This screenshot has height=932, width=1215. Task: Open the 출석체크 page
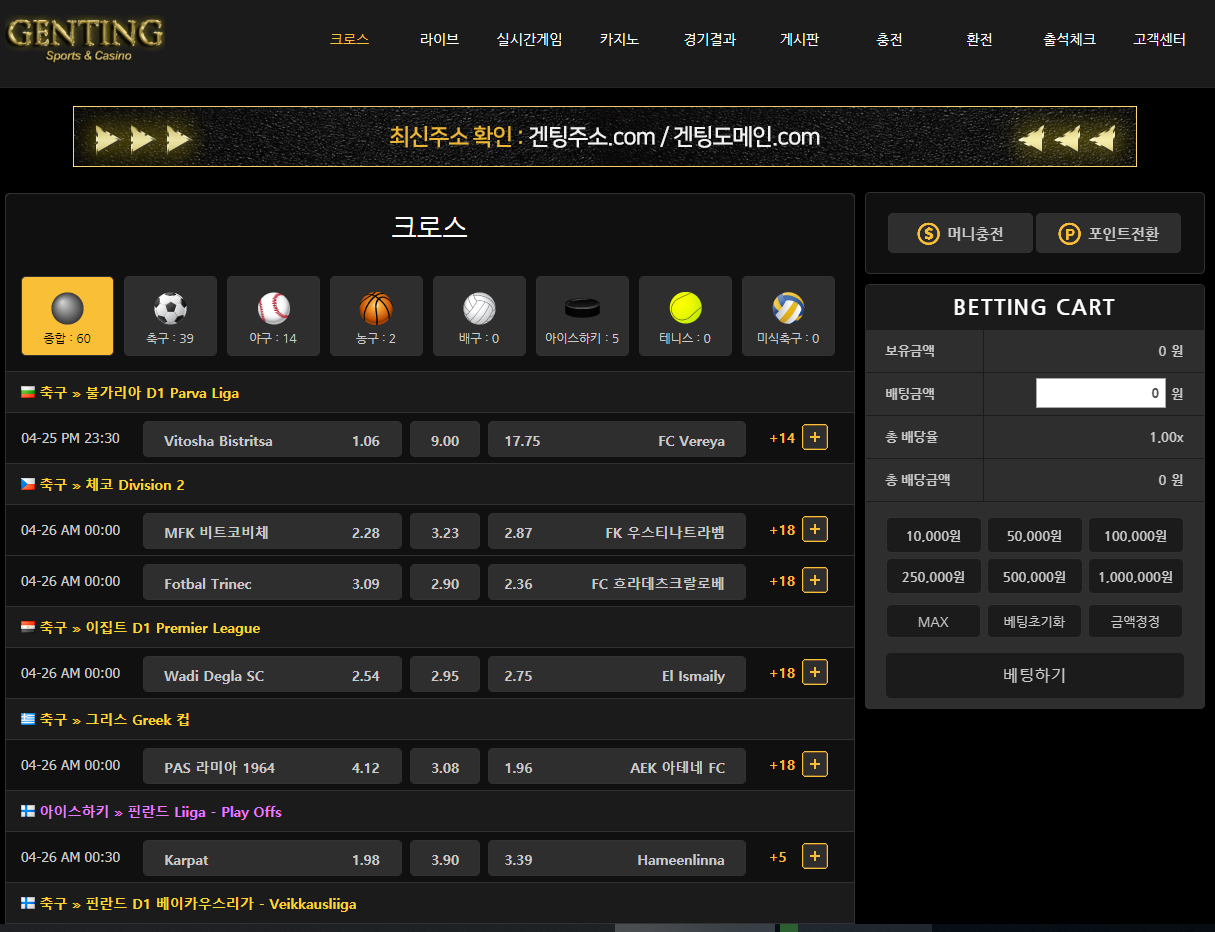pyautogui.click(x=1069, y=40)
